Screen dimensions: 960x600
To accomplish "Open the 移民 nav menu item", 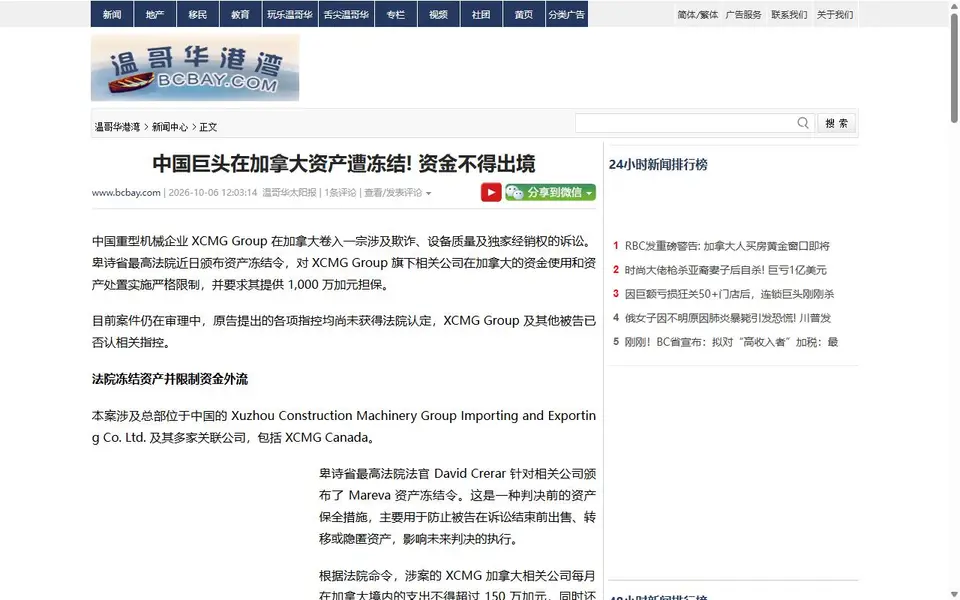I will click(198, 14).
